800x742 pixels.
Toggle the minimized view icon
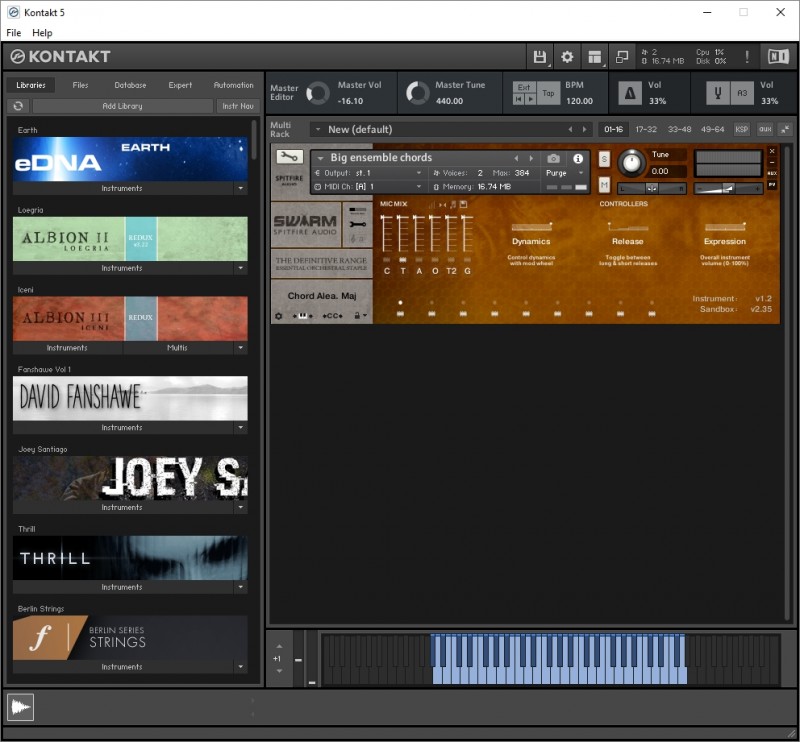622,57
